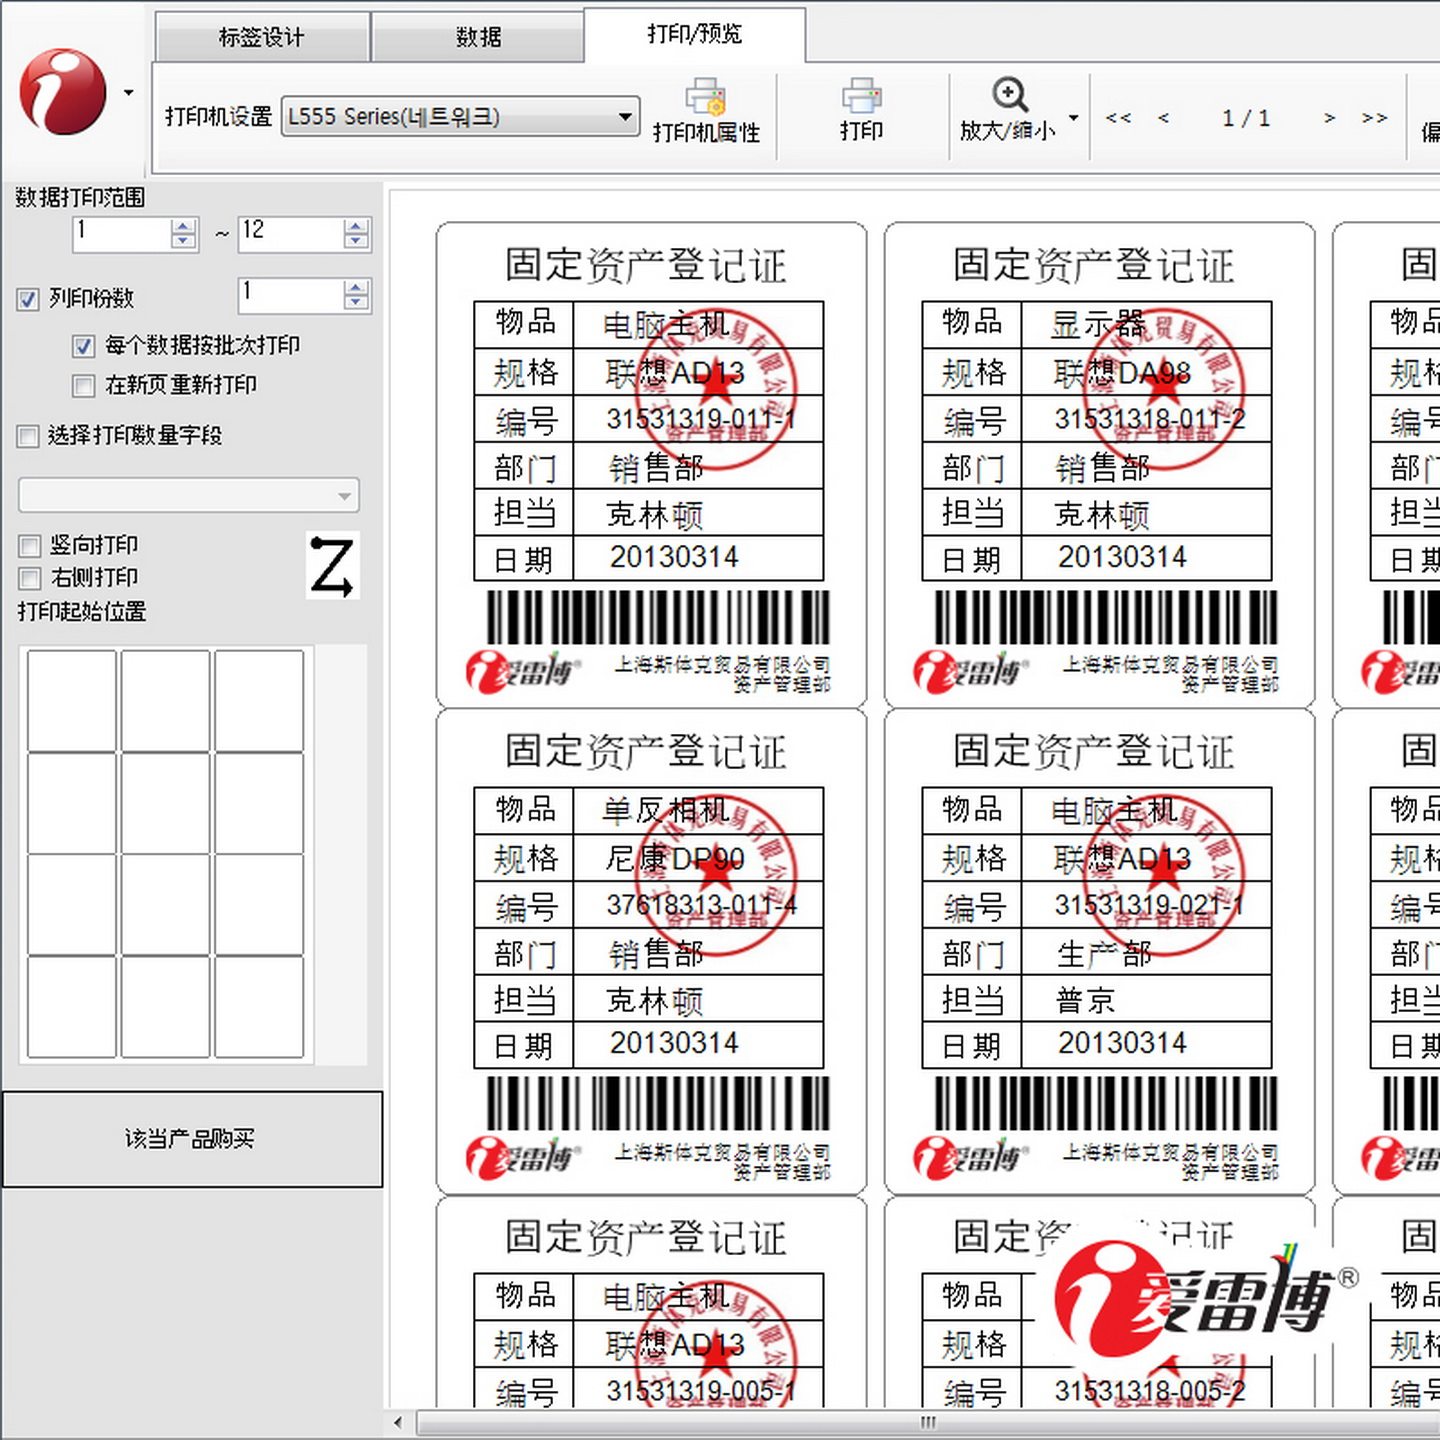Jump to first page with << button
This screenshot has width=1440, height=1440.
(x=1119, y=118)
